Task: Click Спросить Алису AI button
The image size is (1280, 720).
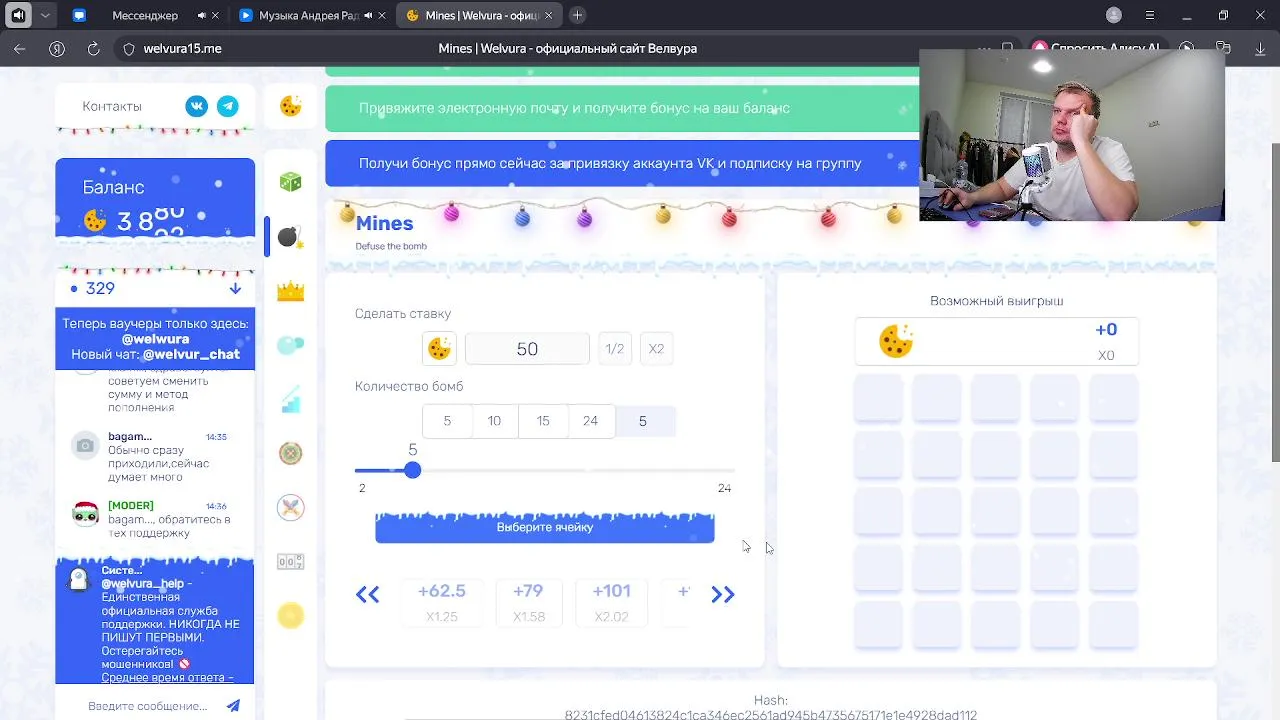Action: [1095, 48]
